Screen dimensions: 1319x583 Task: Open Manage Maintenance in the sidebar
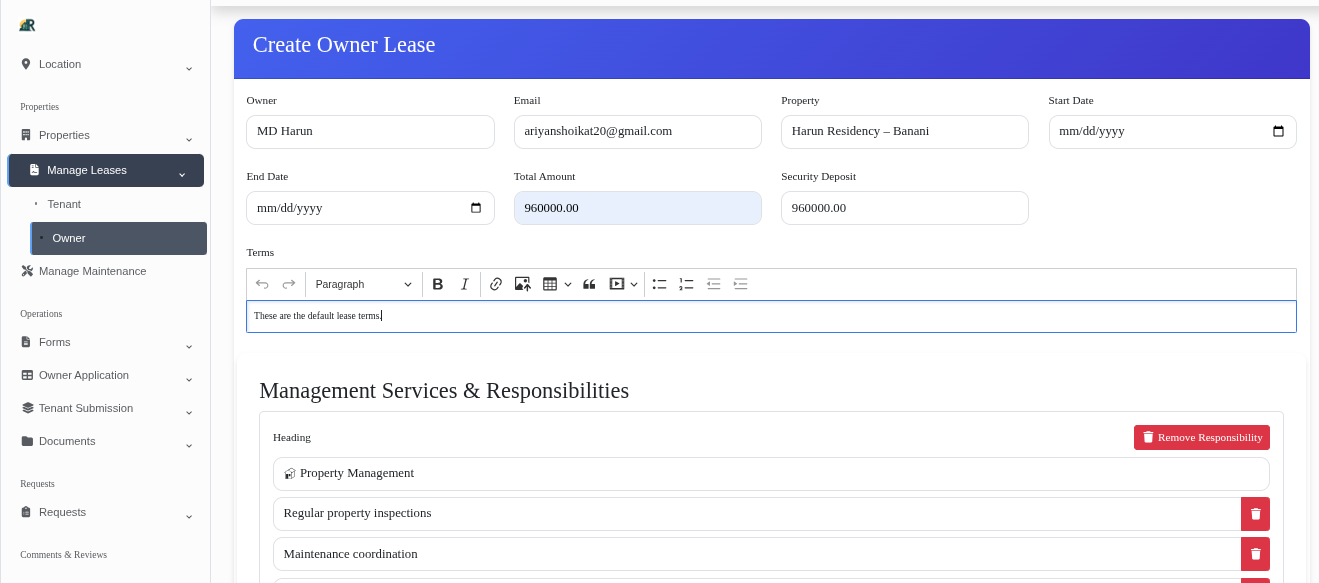coord(92,272)
